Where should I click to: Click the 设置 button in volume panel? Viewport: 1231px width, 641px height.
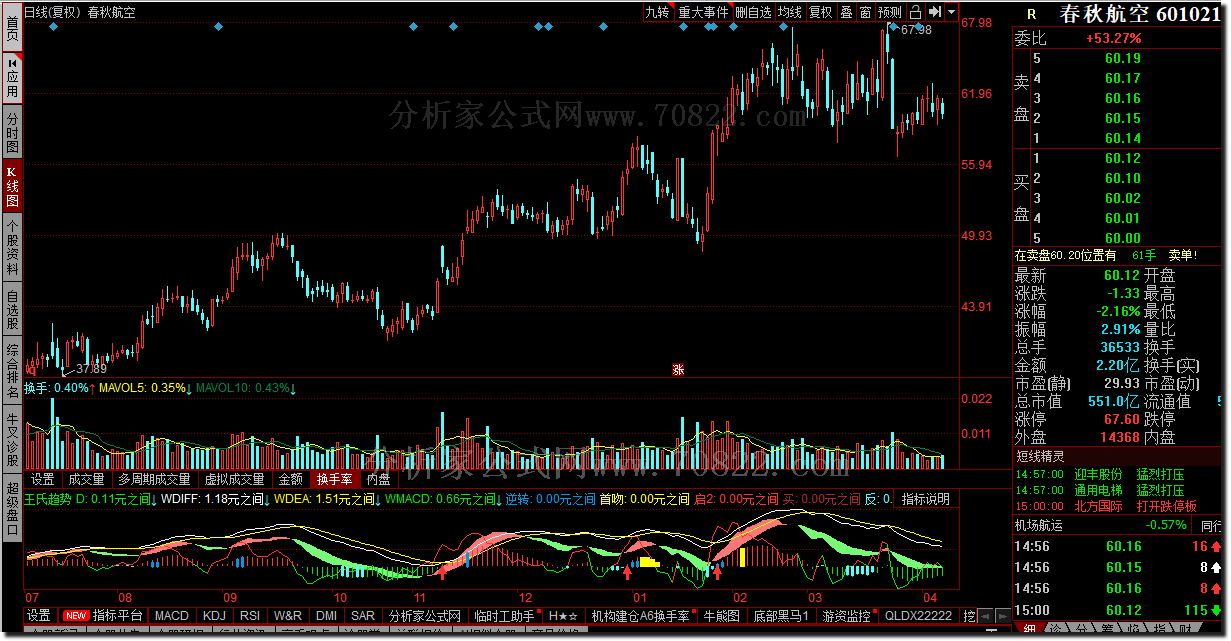coord(42,480)
